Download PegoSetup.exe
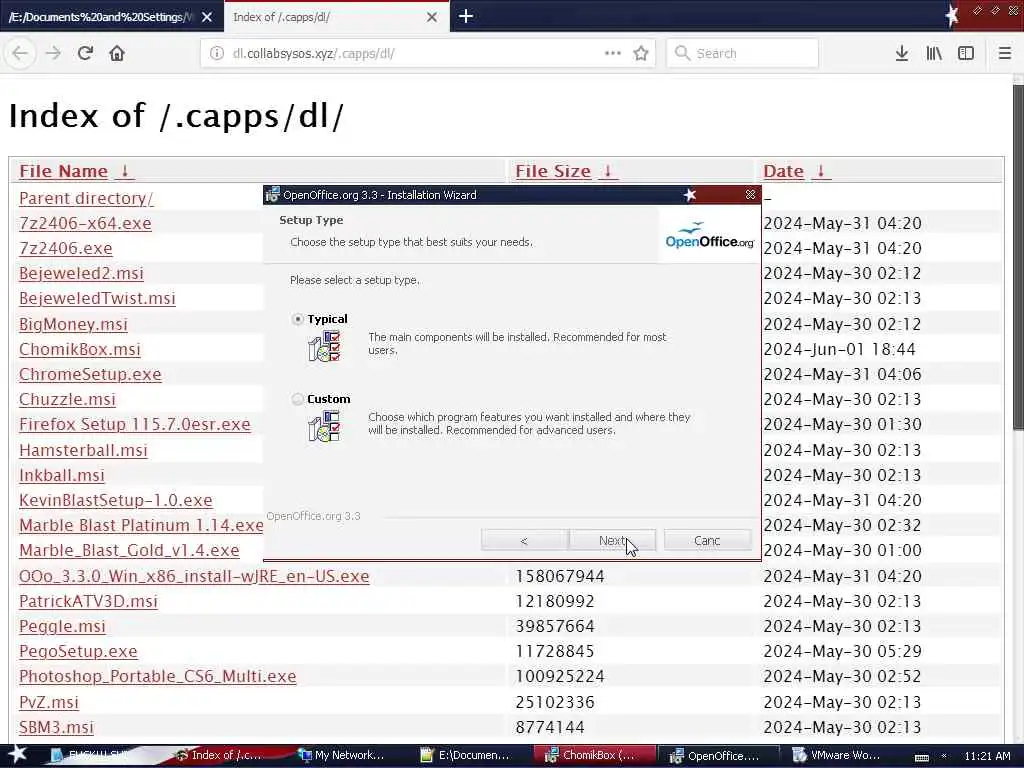Viewport: 1024px width, 768px height. (78, 651)
